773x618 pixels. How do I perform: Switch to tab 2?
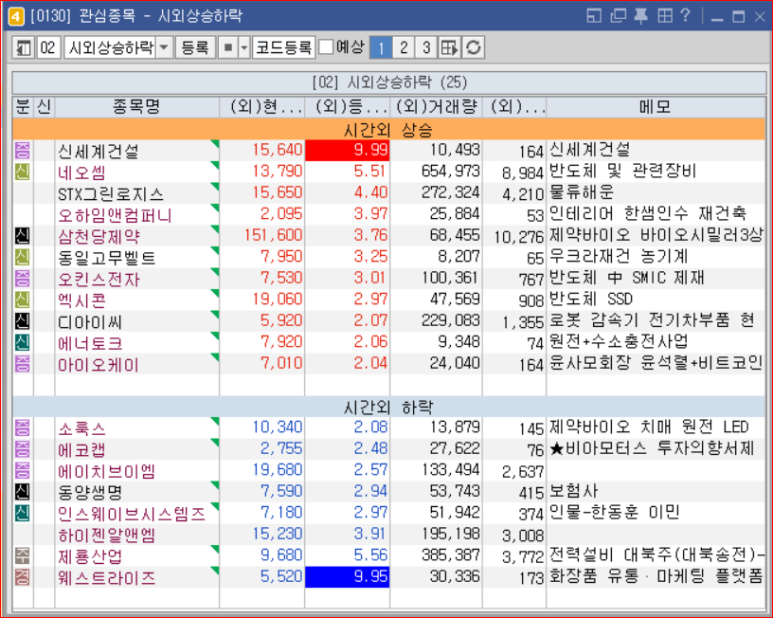[403, 48]
